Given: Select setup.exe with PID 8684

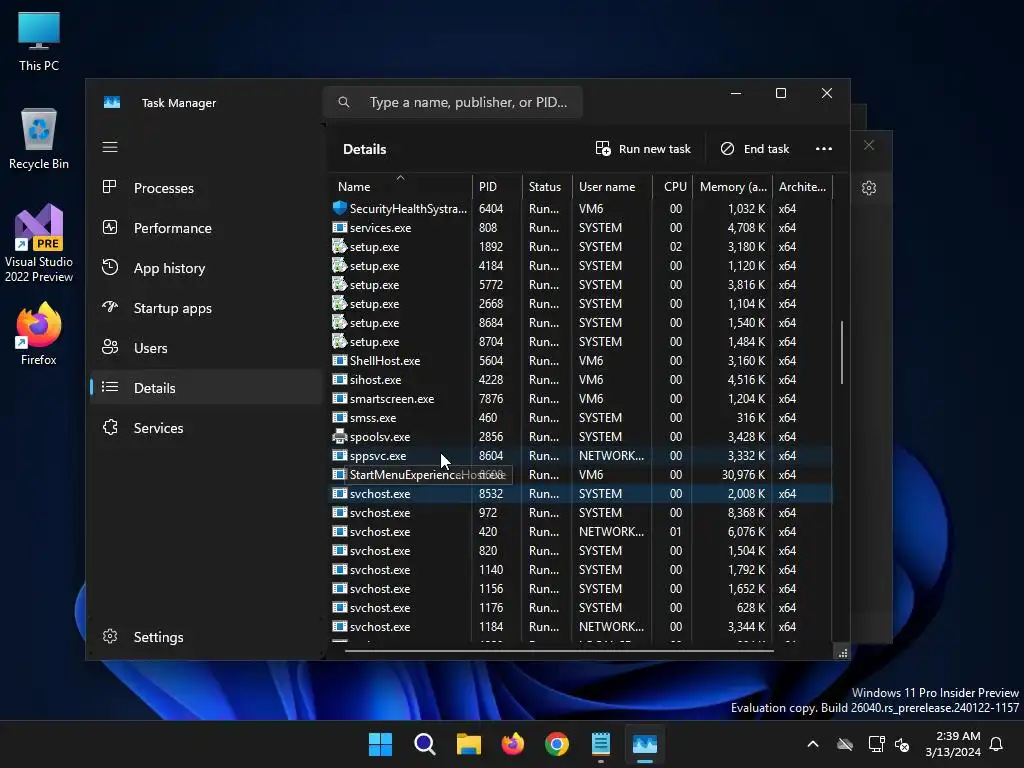Looking at the screenshot, I should click(x=580, y=323).
